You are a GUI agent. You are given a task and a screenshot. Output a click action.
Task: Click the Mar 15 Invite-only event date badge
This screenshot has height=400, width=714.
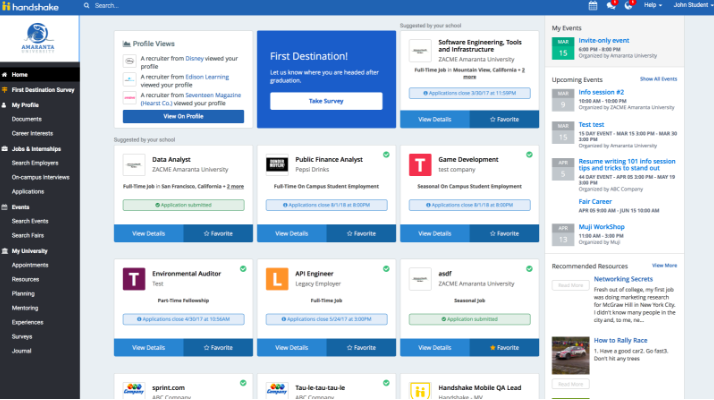click(x=563, y=48)
